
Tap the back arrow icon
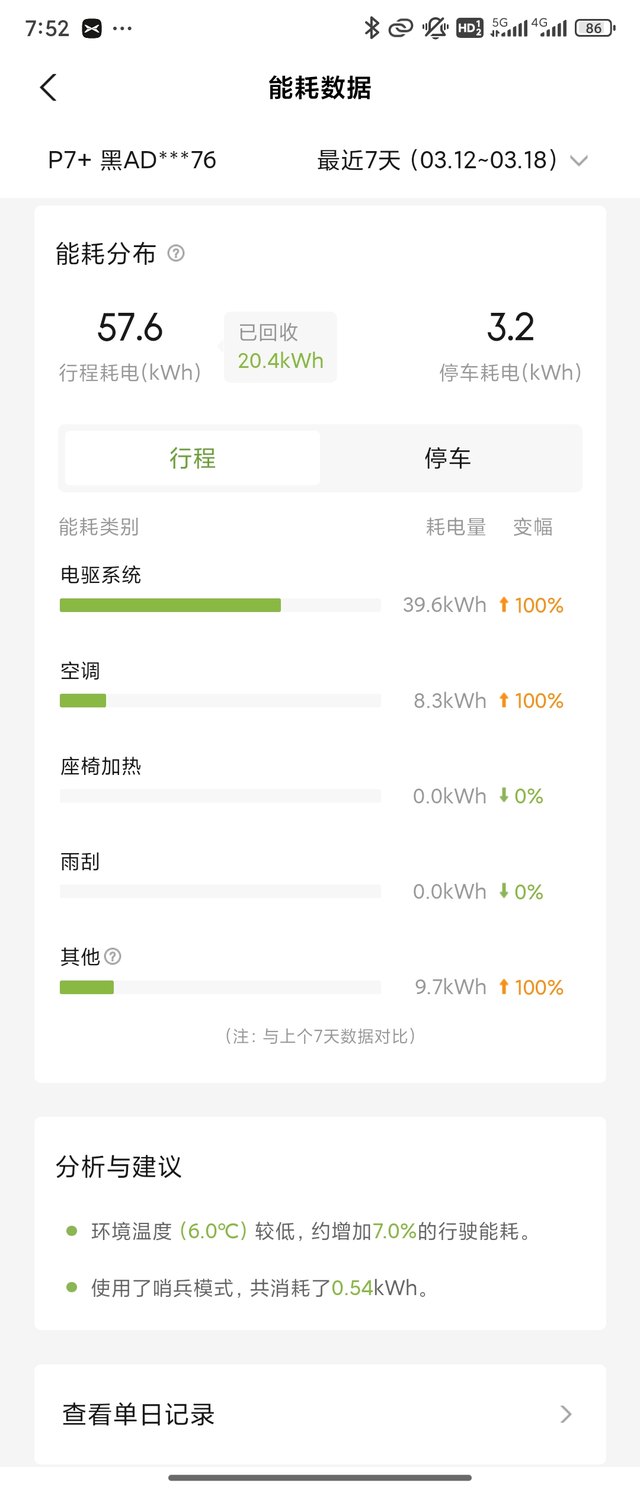coord(48,88)
